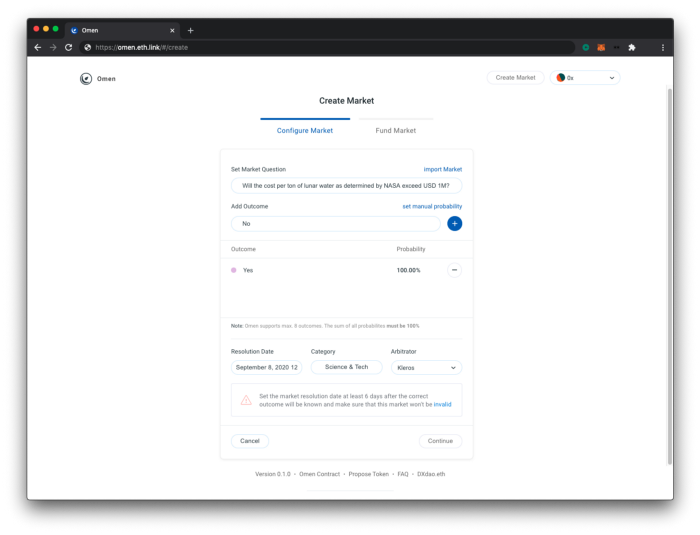
Task: Click set manual probability link
Action: pos(432,206)
